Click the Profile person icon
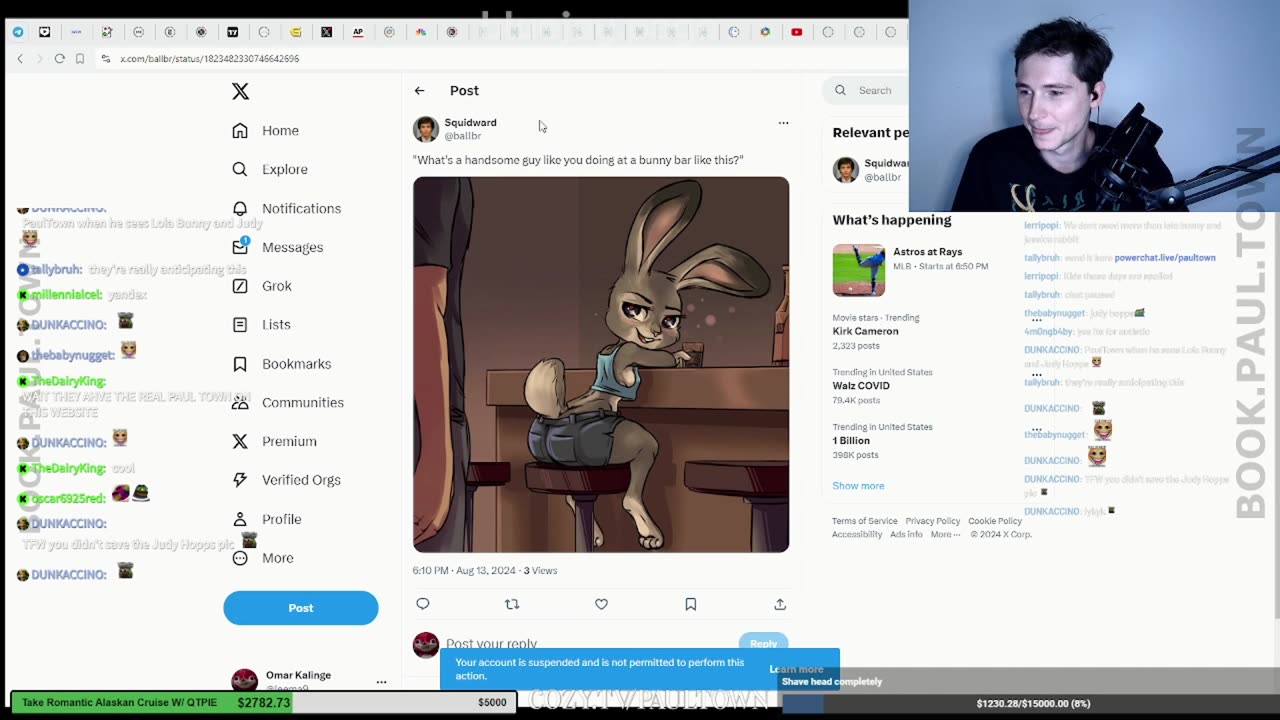1280x720 pixels. [x=240, y=519]
